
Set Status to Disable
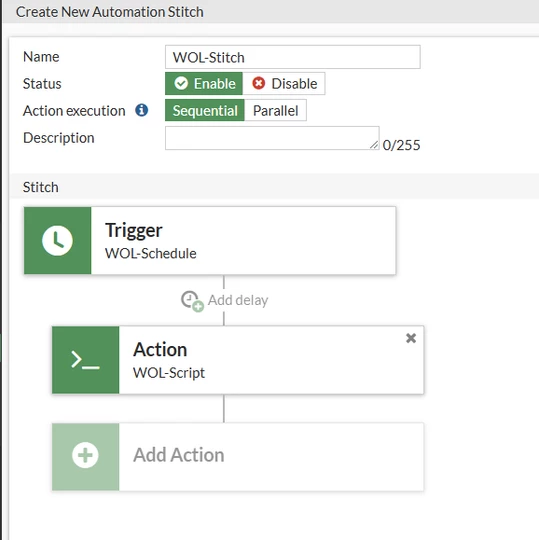pyautogui.click(x=284, y=83)
